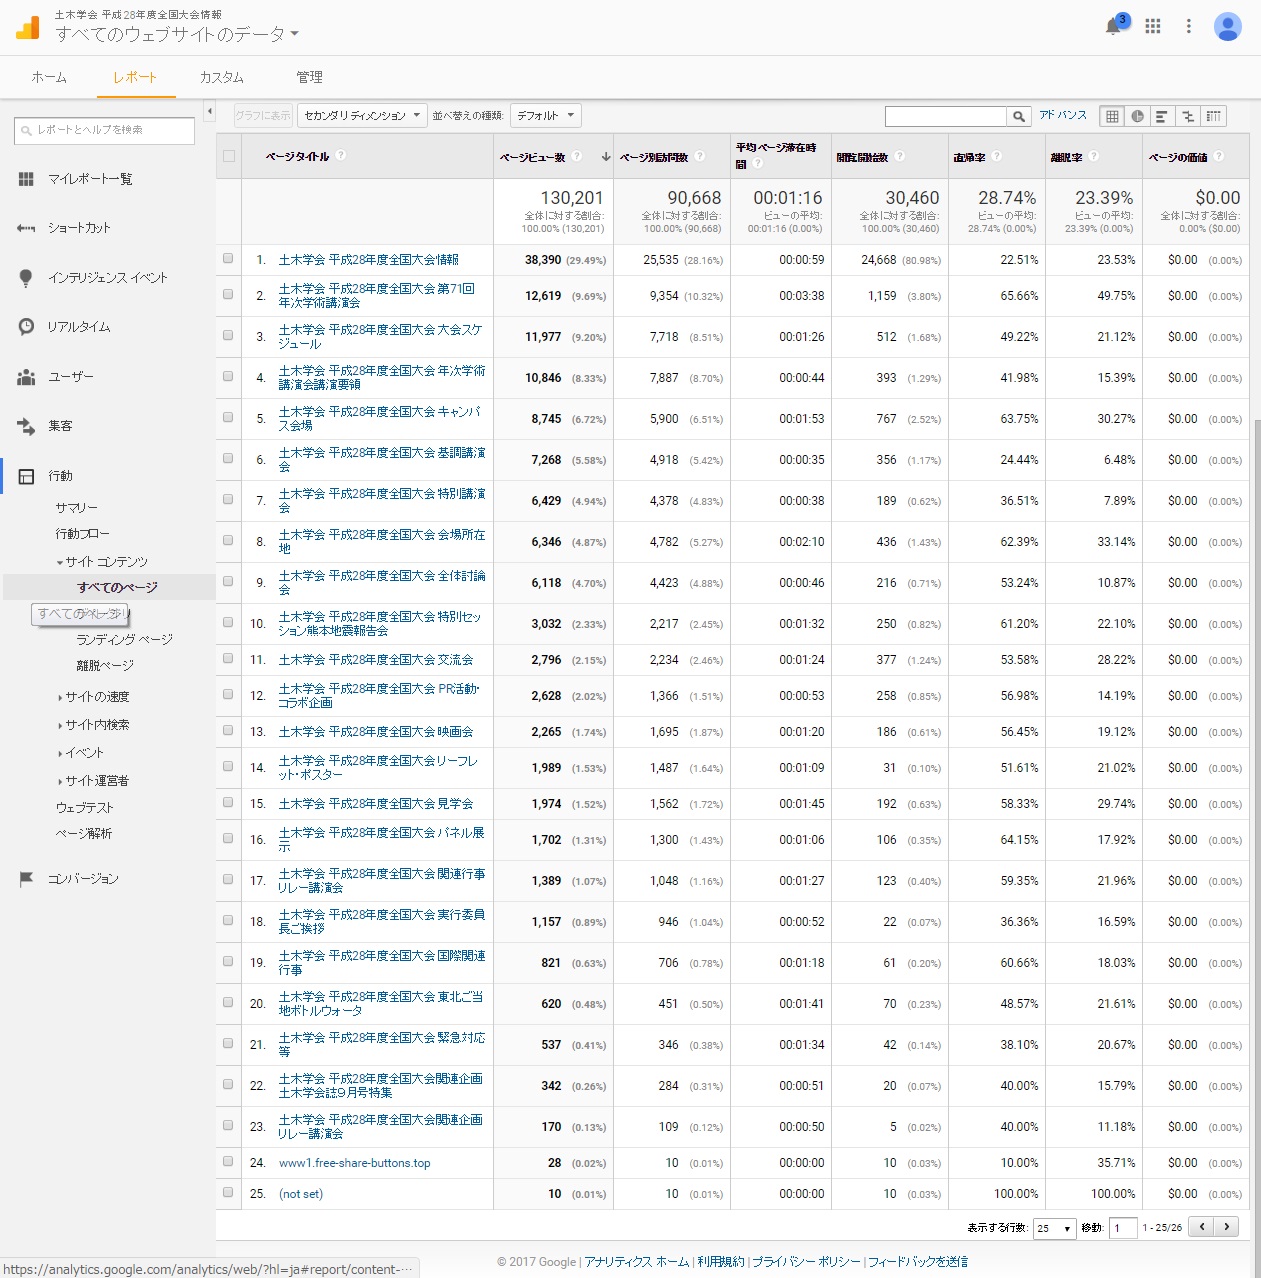Collapse the left sidebar with arrow

[209, 111]
